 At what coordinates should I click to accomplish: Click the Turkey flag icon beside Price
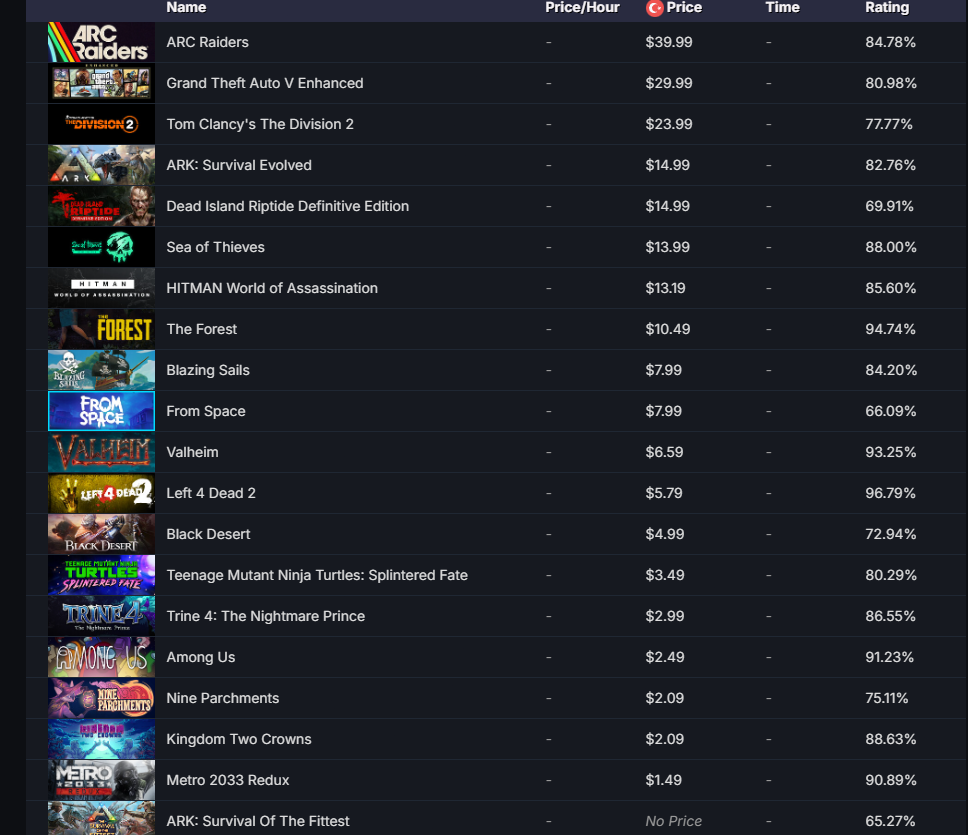[654, 8]
